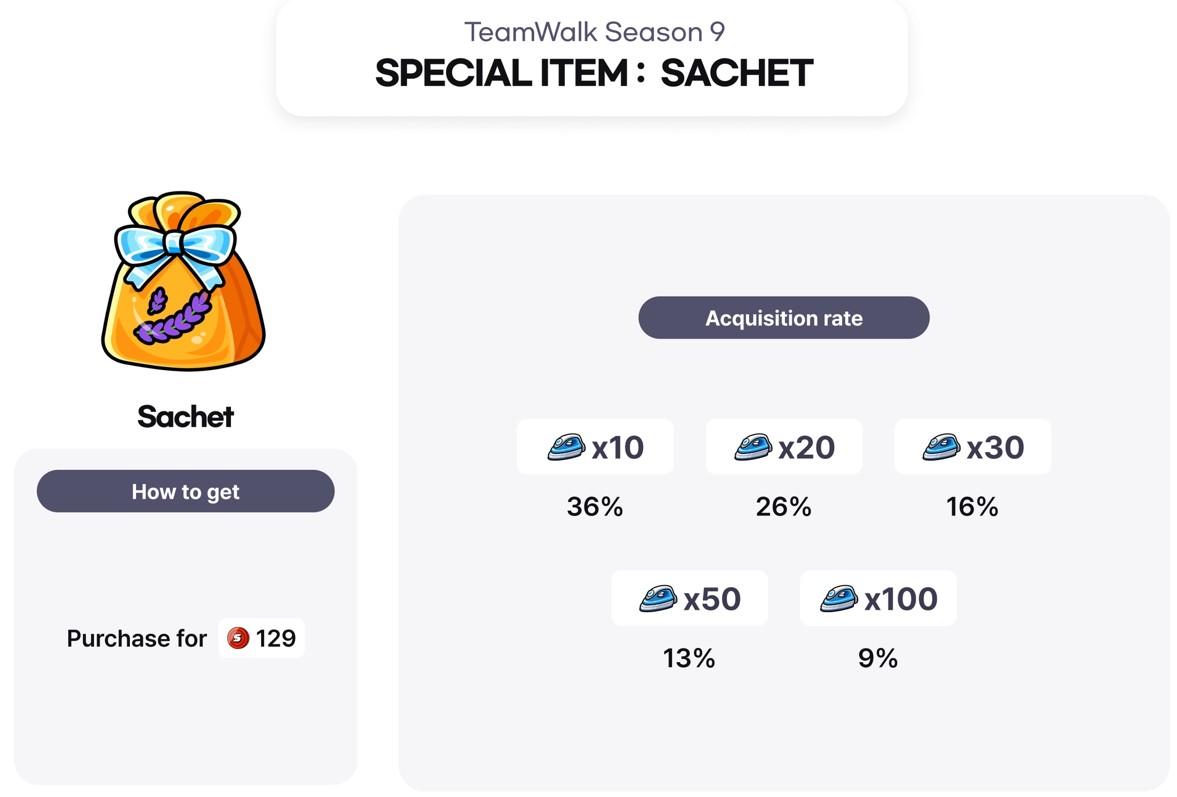
Task: Click the iron icon beside x50
Action: [658, 598]
